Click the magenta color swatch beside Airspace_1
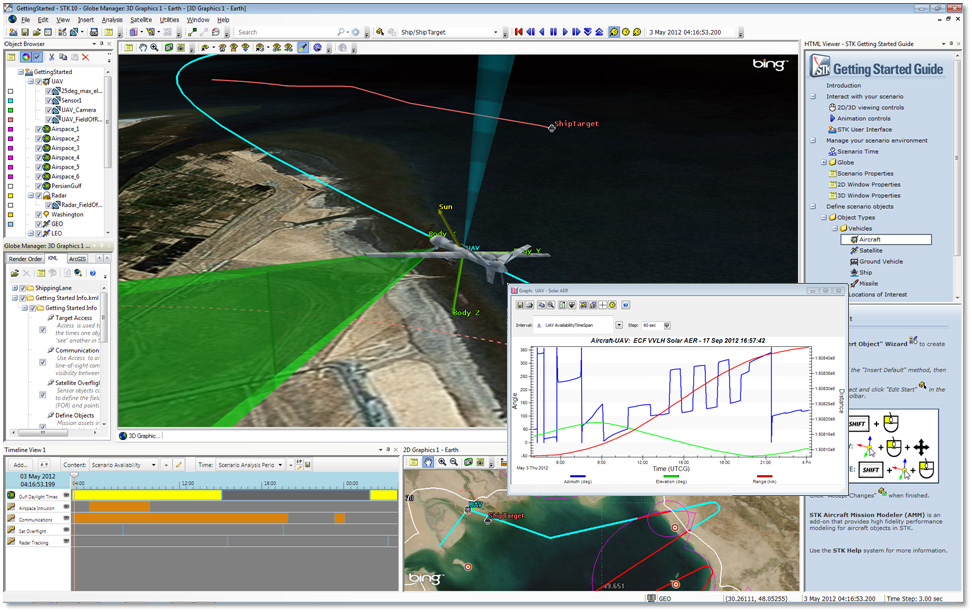This screenshot has width=972, height=612. pos(11,129)
